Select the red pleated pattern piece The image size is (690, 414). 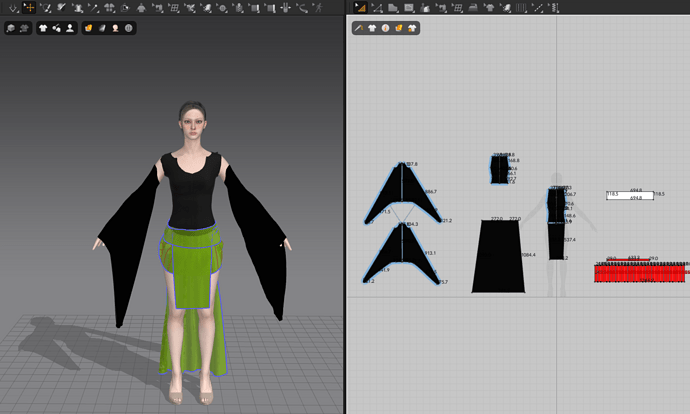tap(639, 272)
